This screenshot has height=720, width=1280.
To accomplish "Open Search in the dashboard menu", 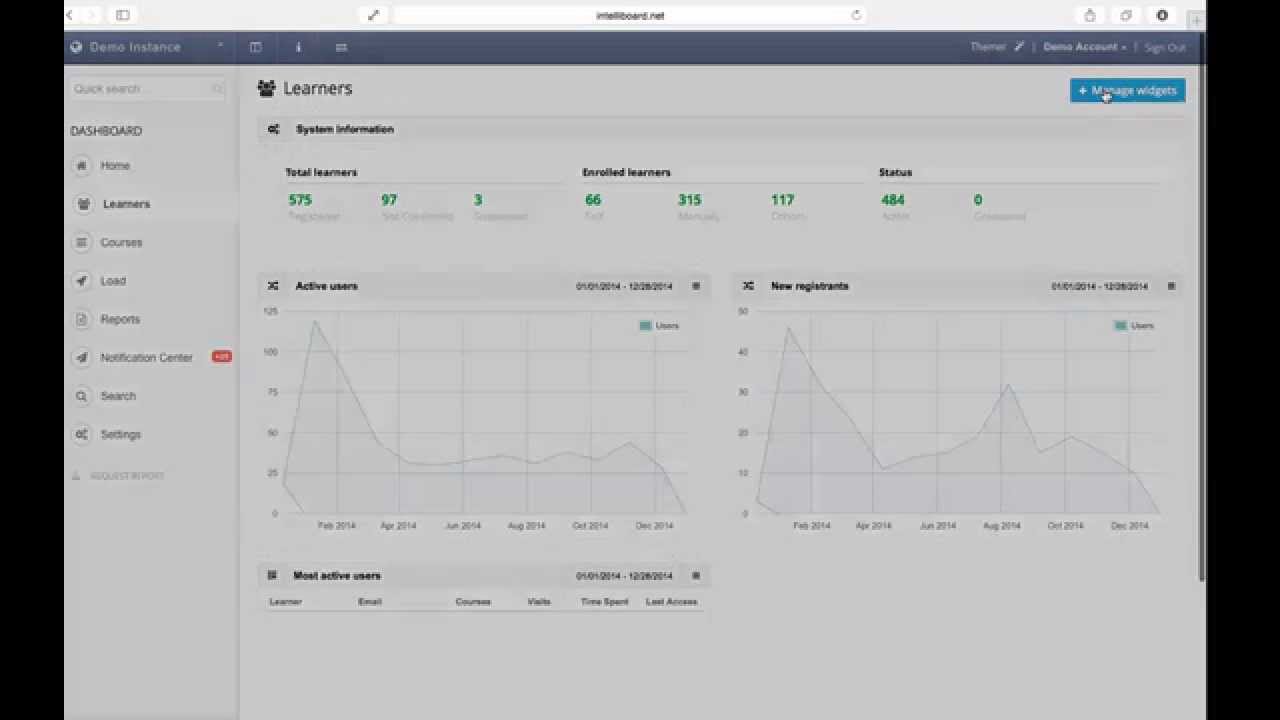I will click(118, 396).
